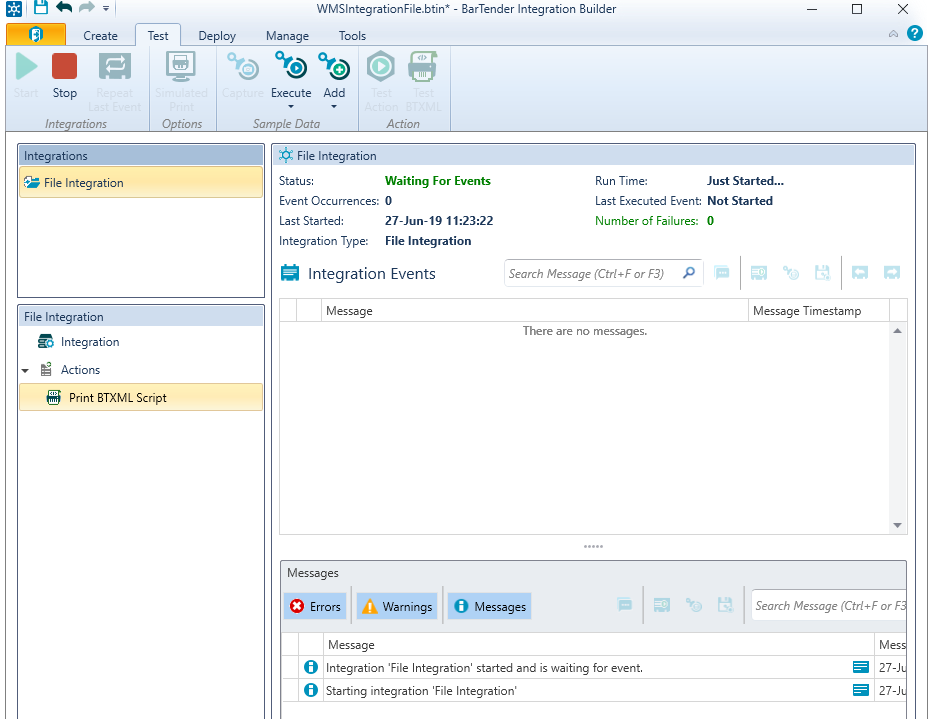Viewport: 929px width, 719px height.
Task: Open the Deploy ribbon tab
Action: pyautogui.click(x=217, y=36)
